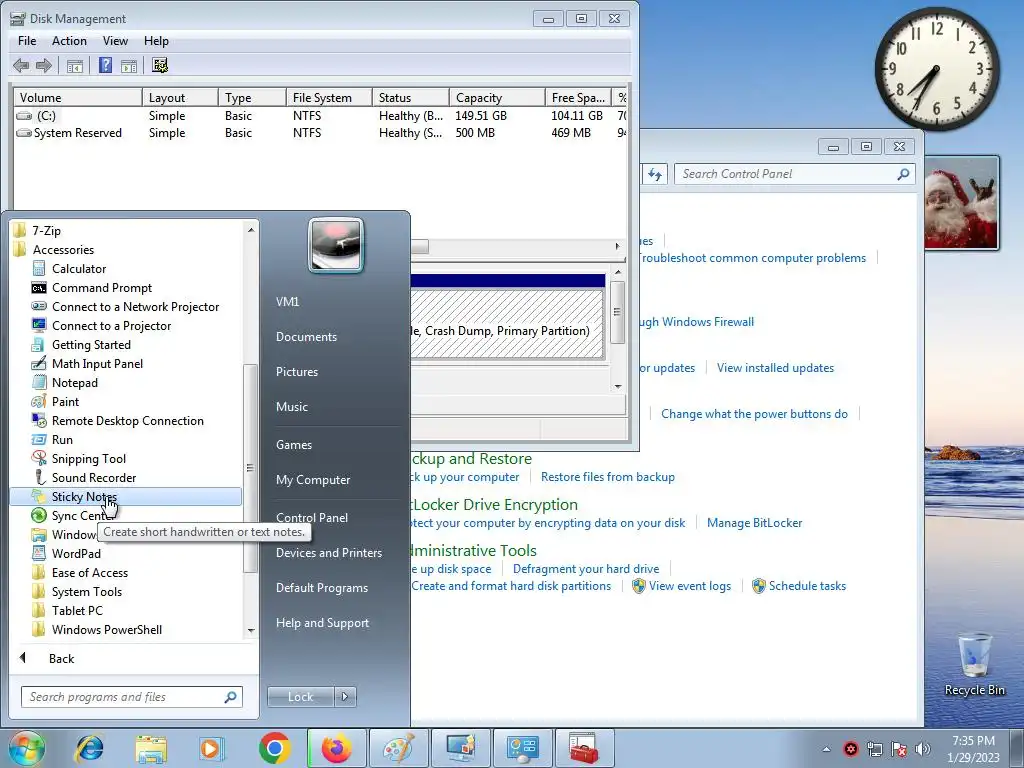This screenshot has width=1024, height=768.
Task: Open the Action menu
Action: coord(69,40)
